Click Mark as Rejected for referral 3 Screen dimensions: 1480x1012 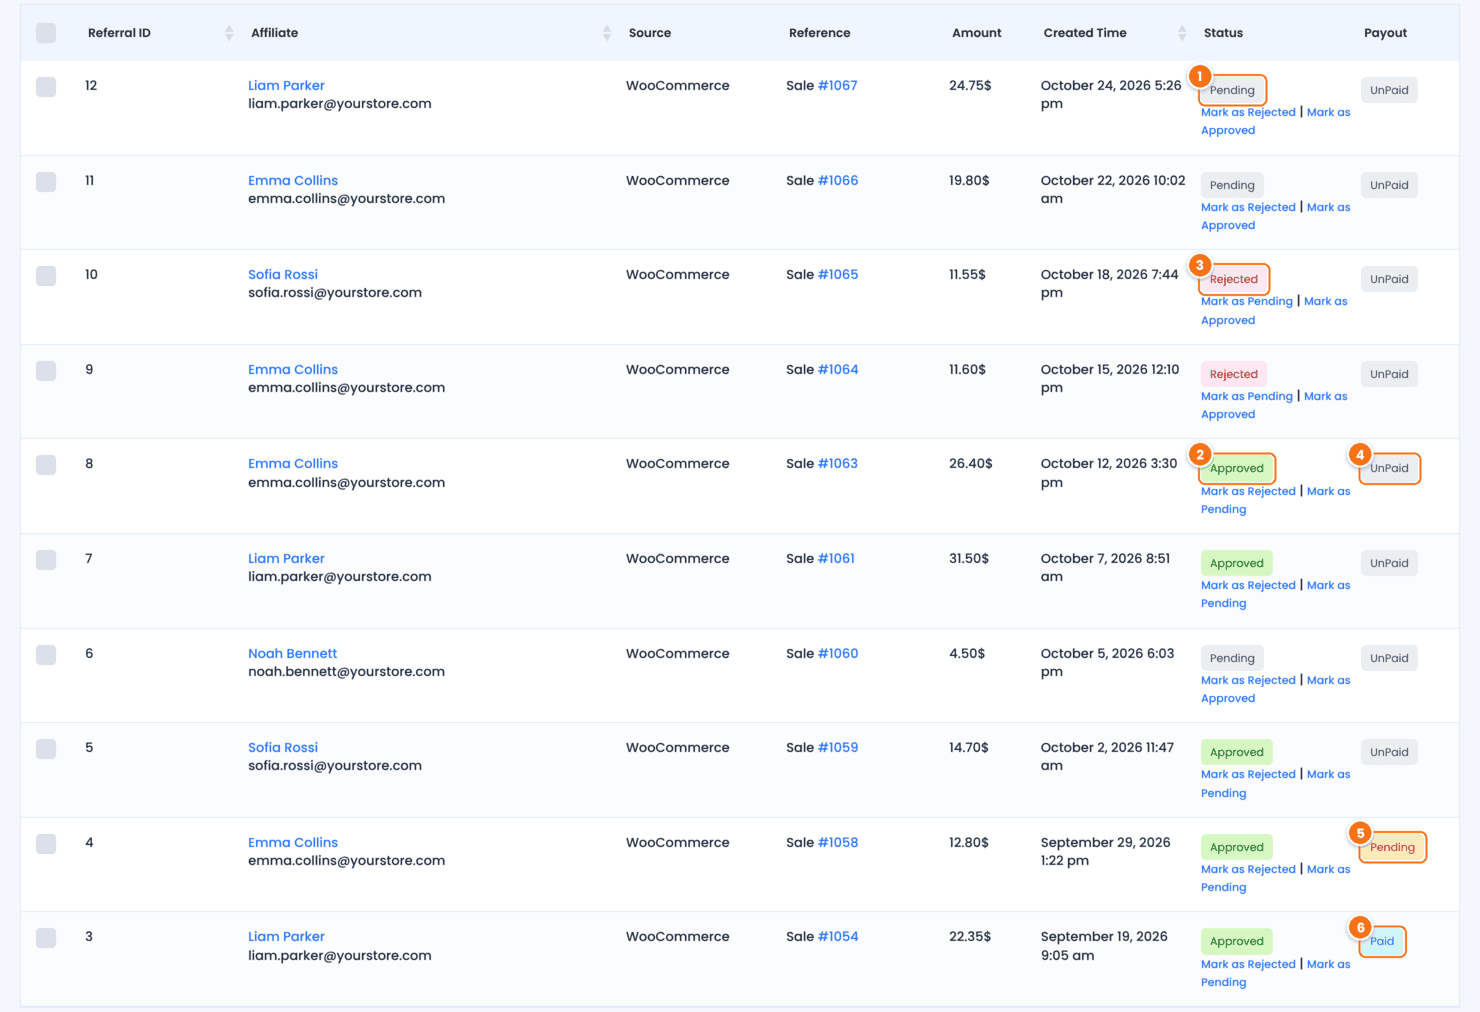(1248, 965)
